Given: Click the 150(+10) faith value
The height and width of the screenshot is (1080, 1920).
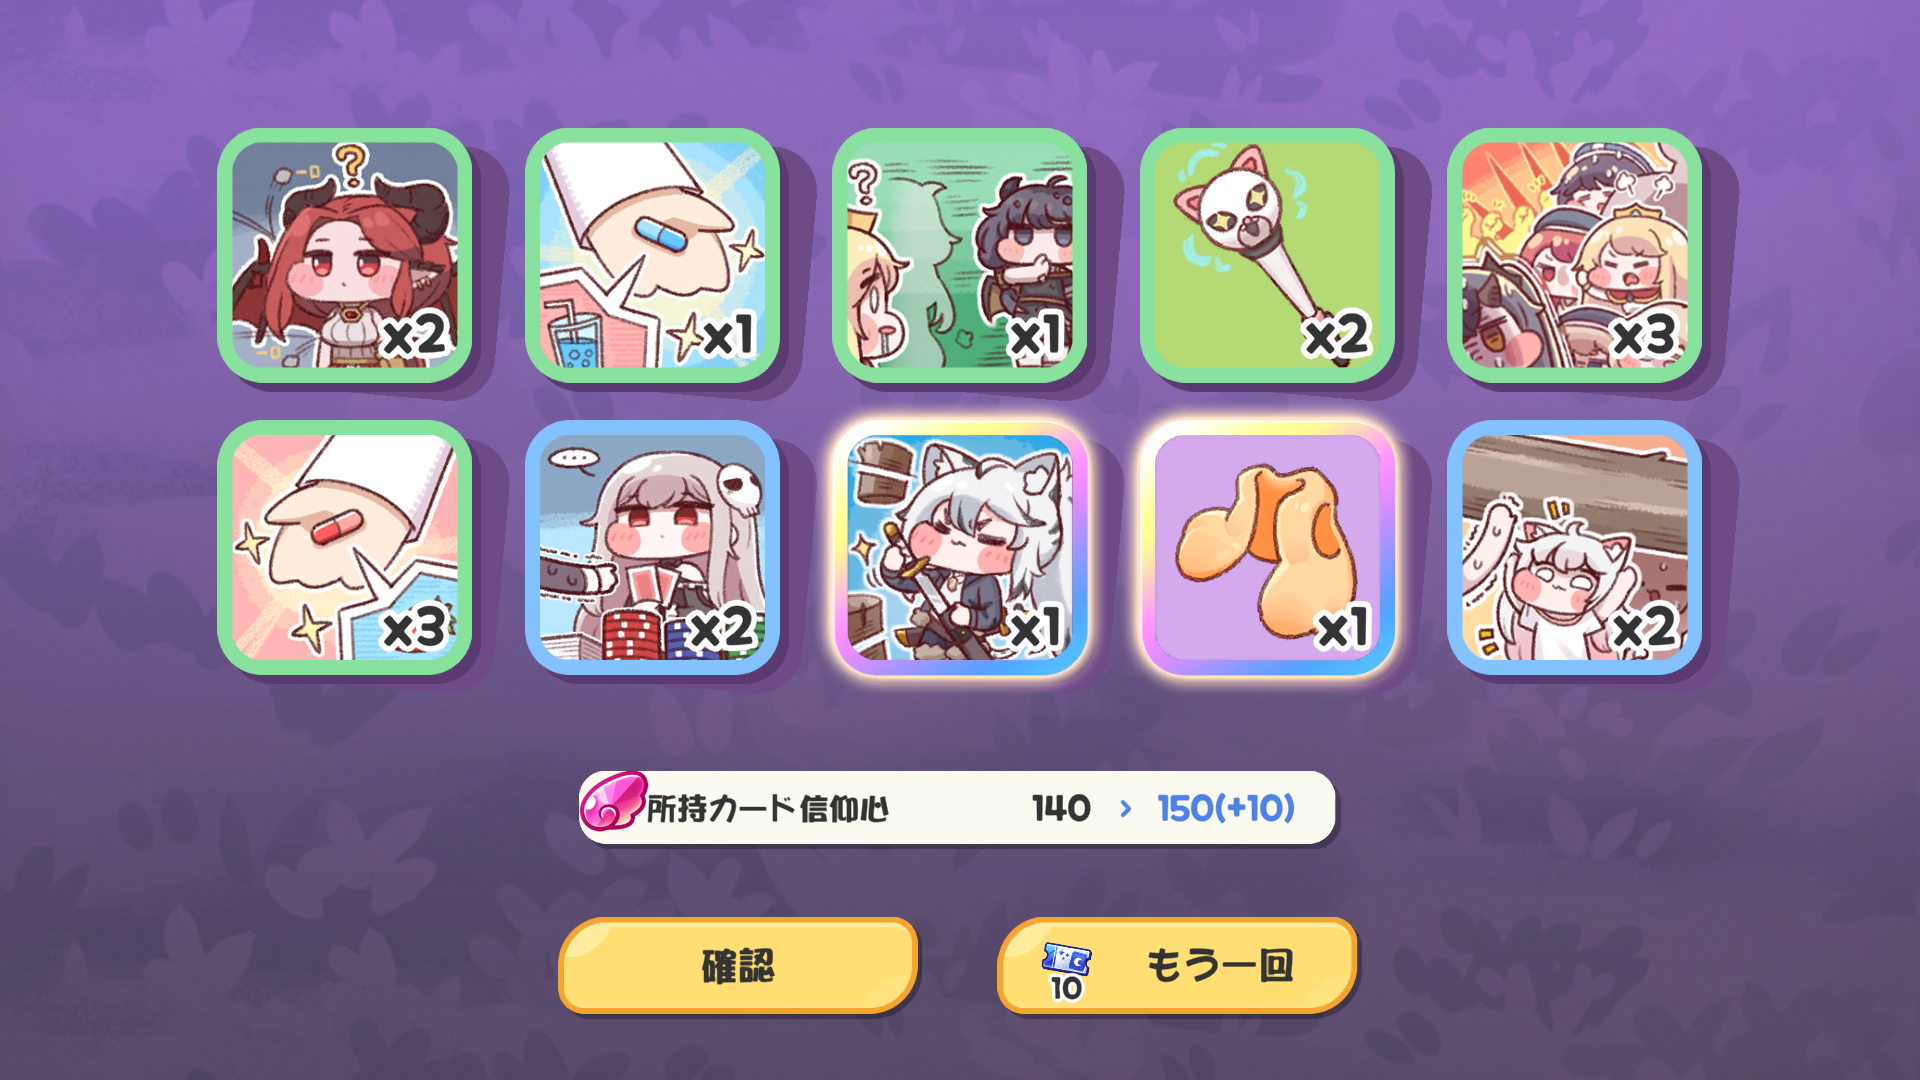Looking at the screenshot, I should [1226, 808].
